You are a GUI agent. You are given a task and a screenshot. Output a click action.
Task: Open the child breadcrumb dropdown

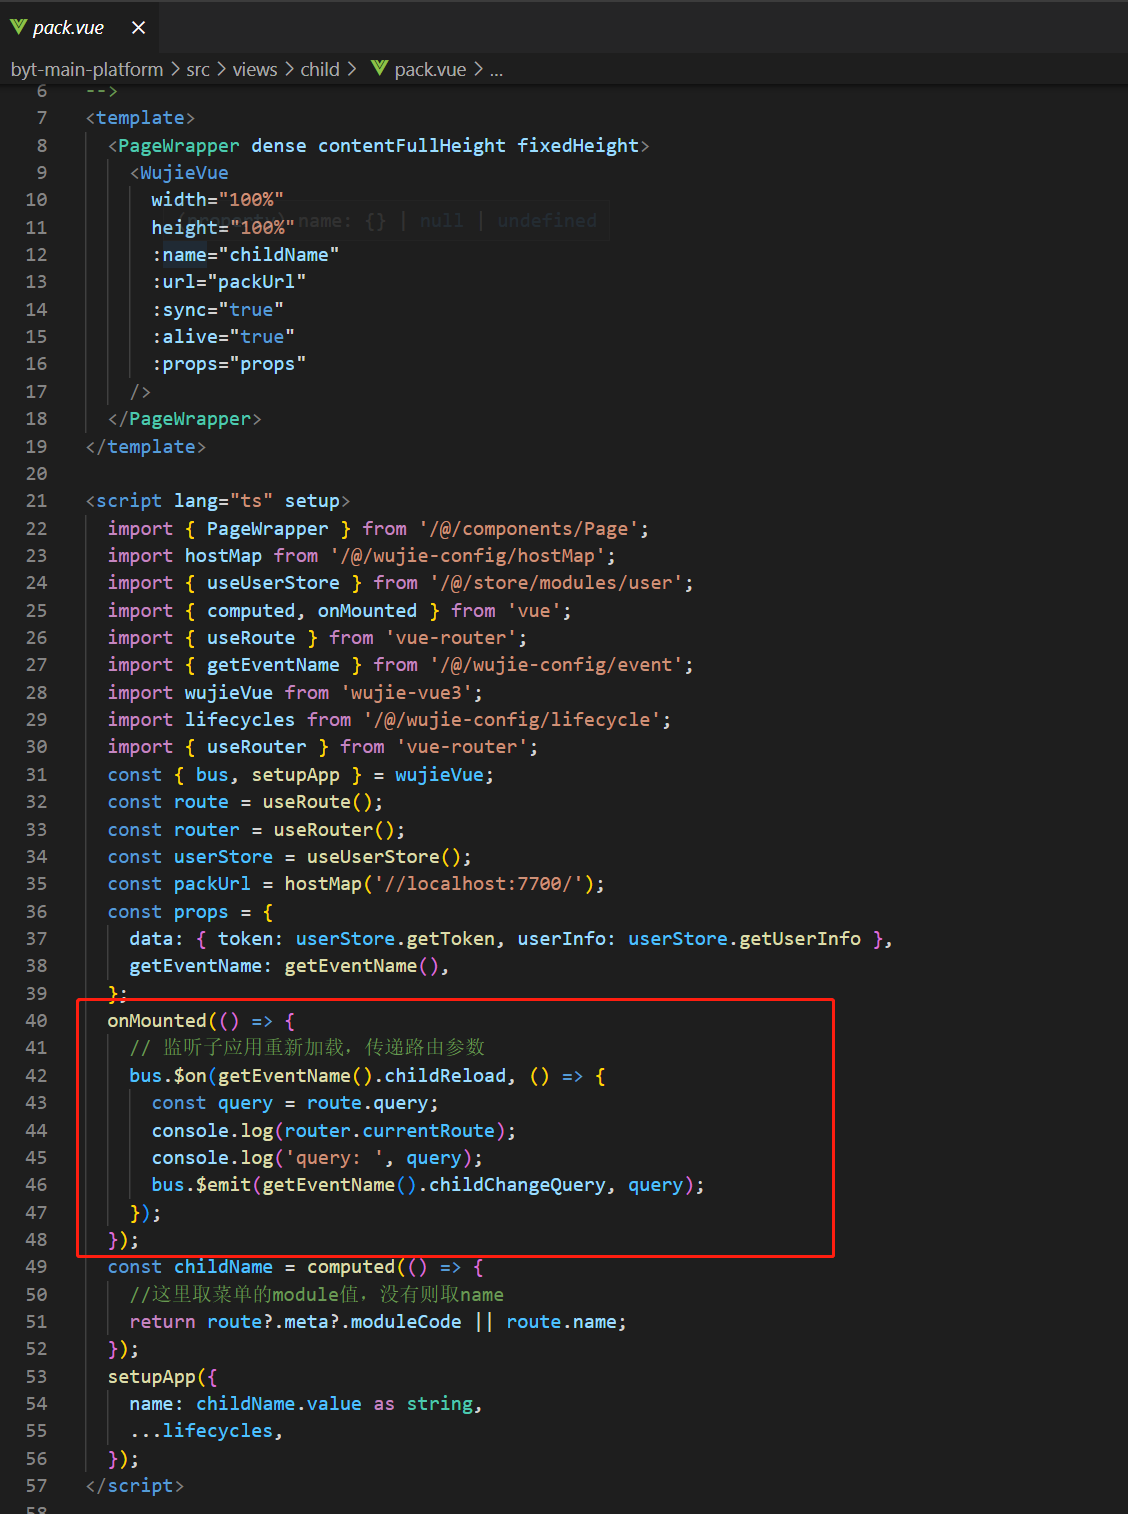(320, 68)
